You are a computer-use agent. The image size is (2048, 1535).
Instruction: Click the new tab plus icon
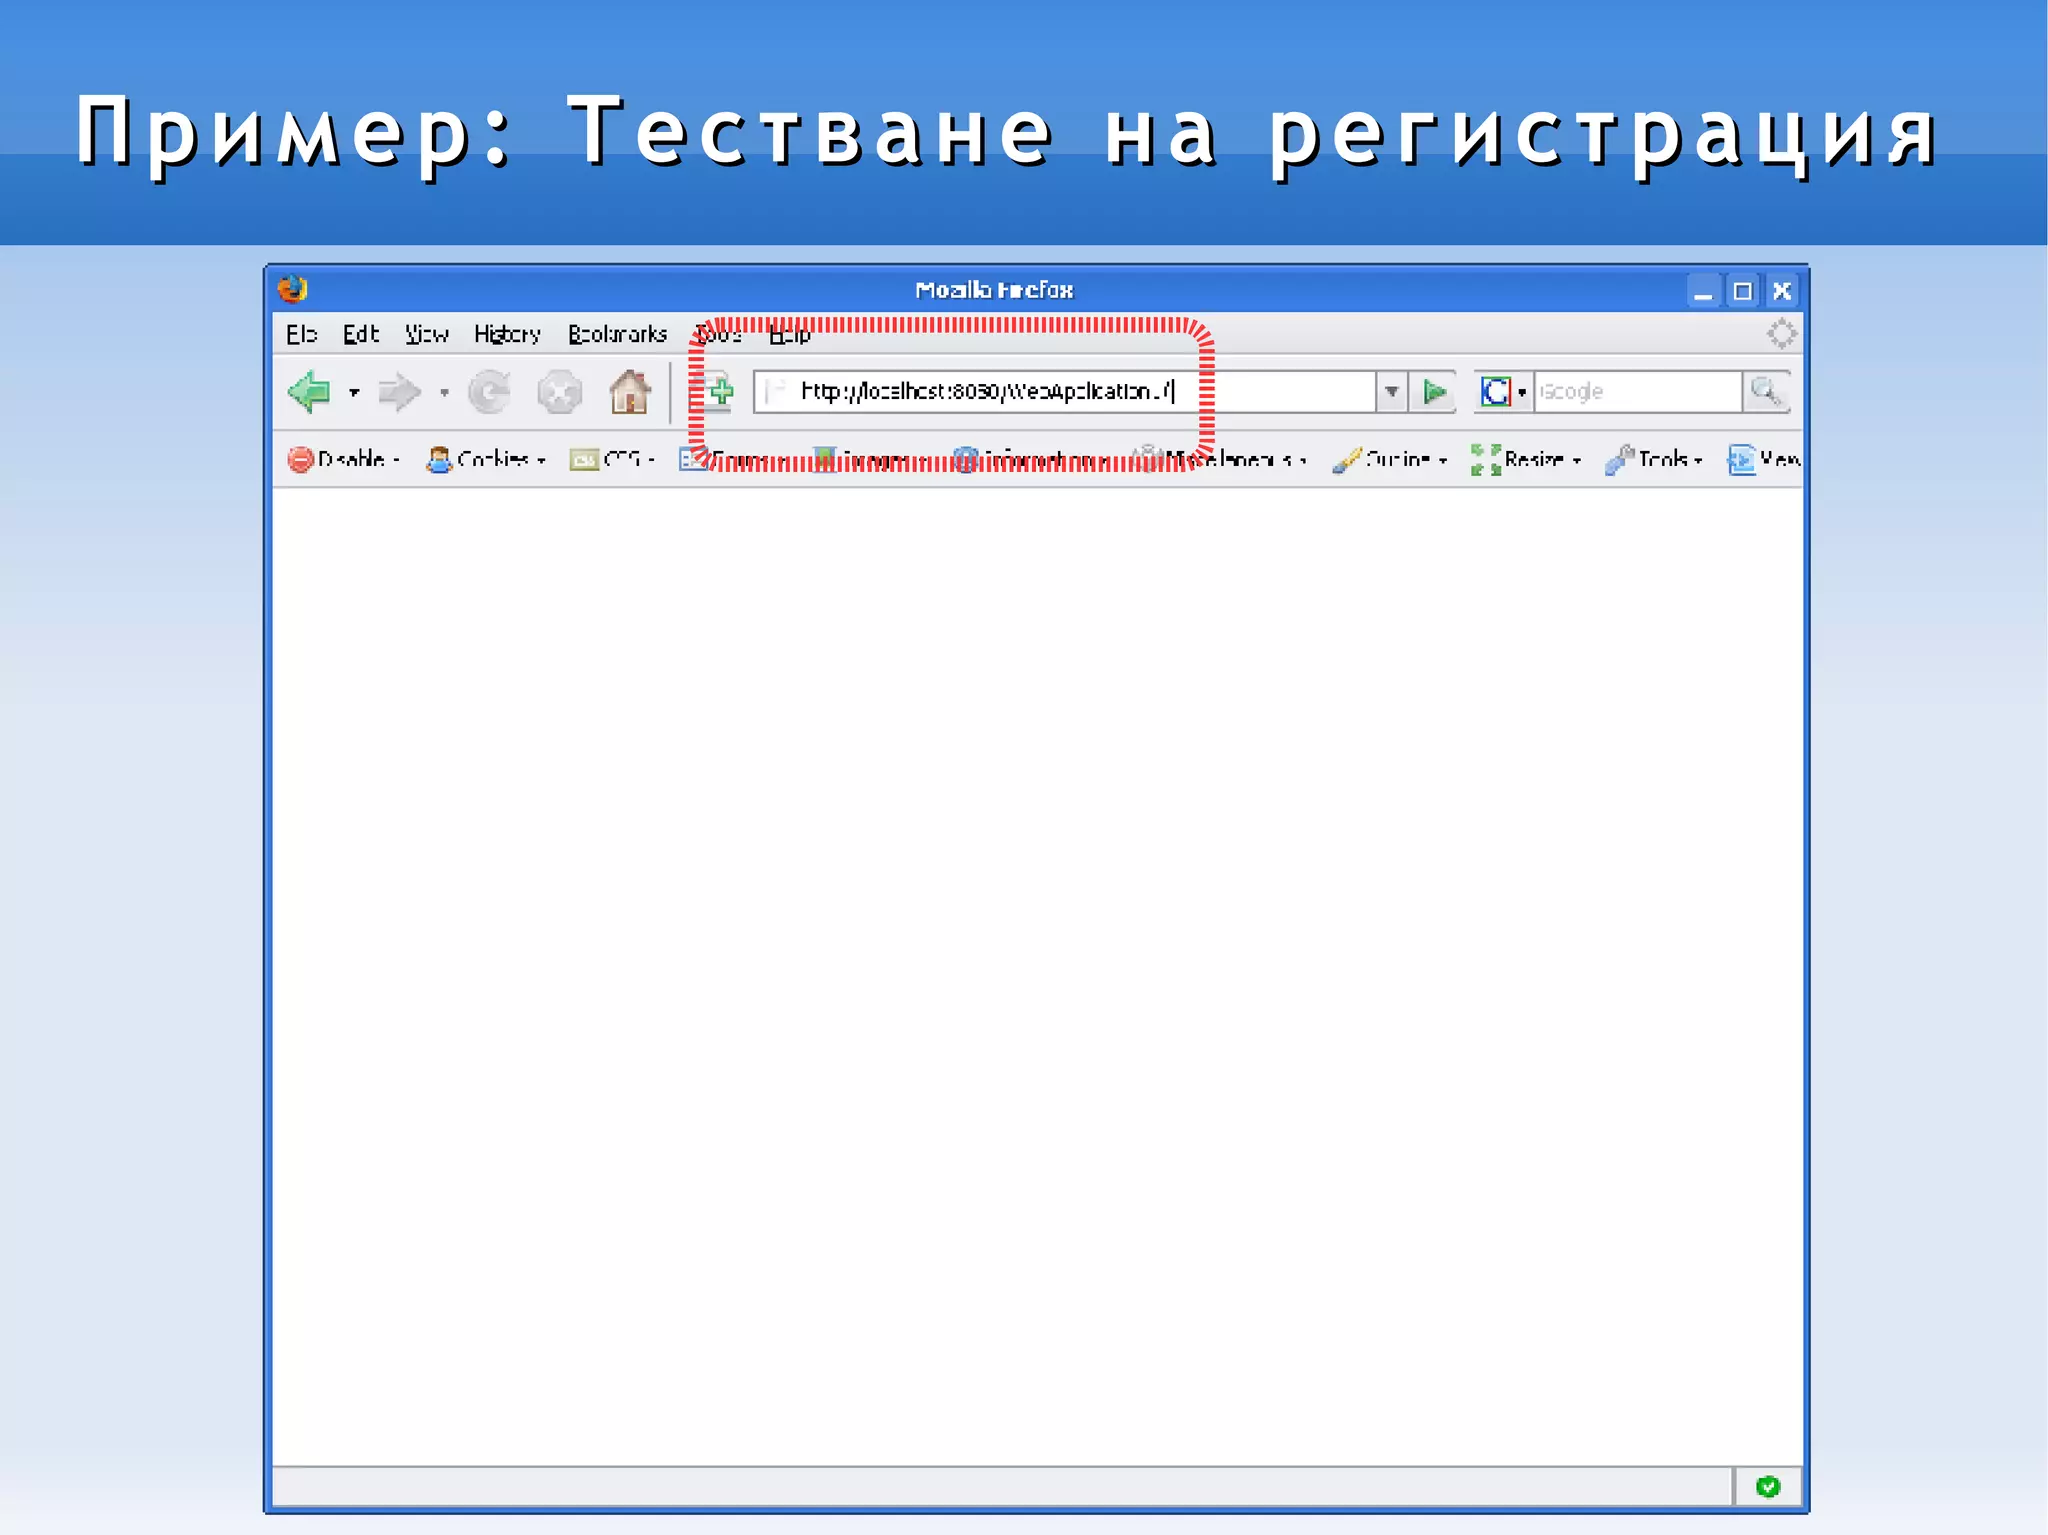tap(718, 391)
